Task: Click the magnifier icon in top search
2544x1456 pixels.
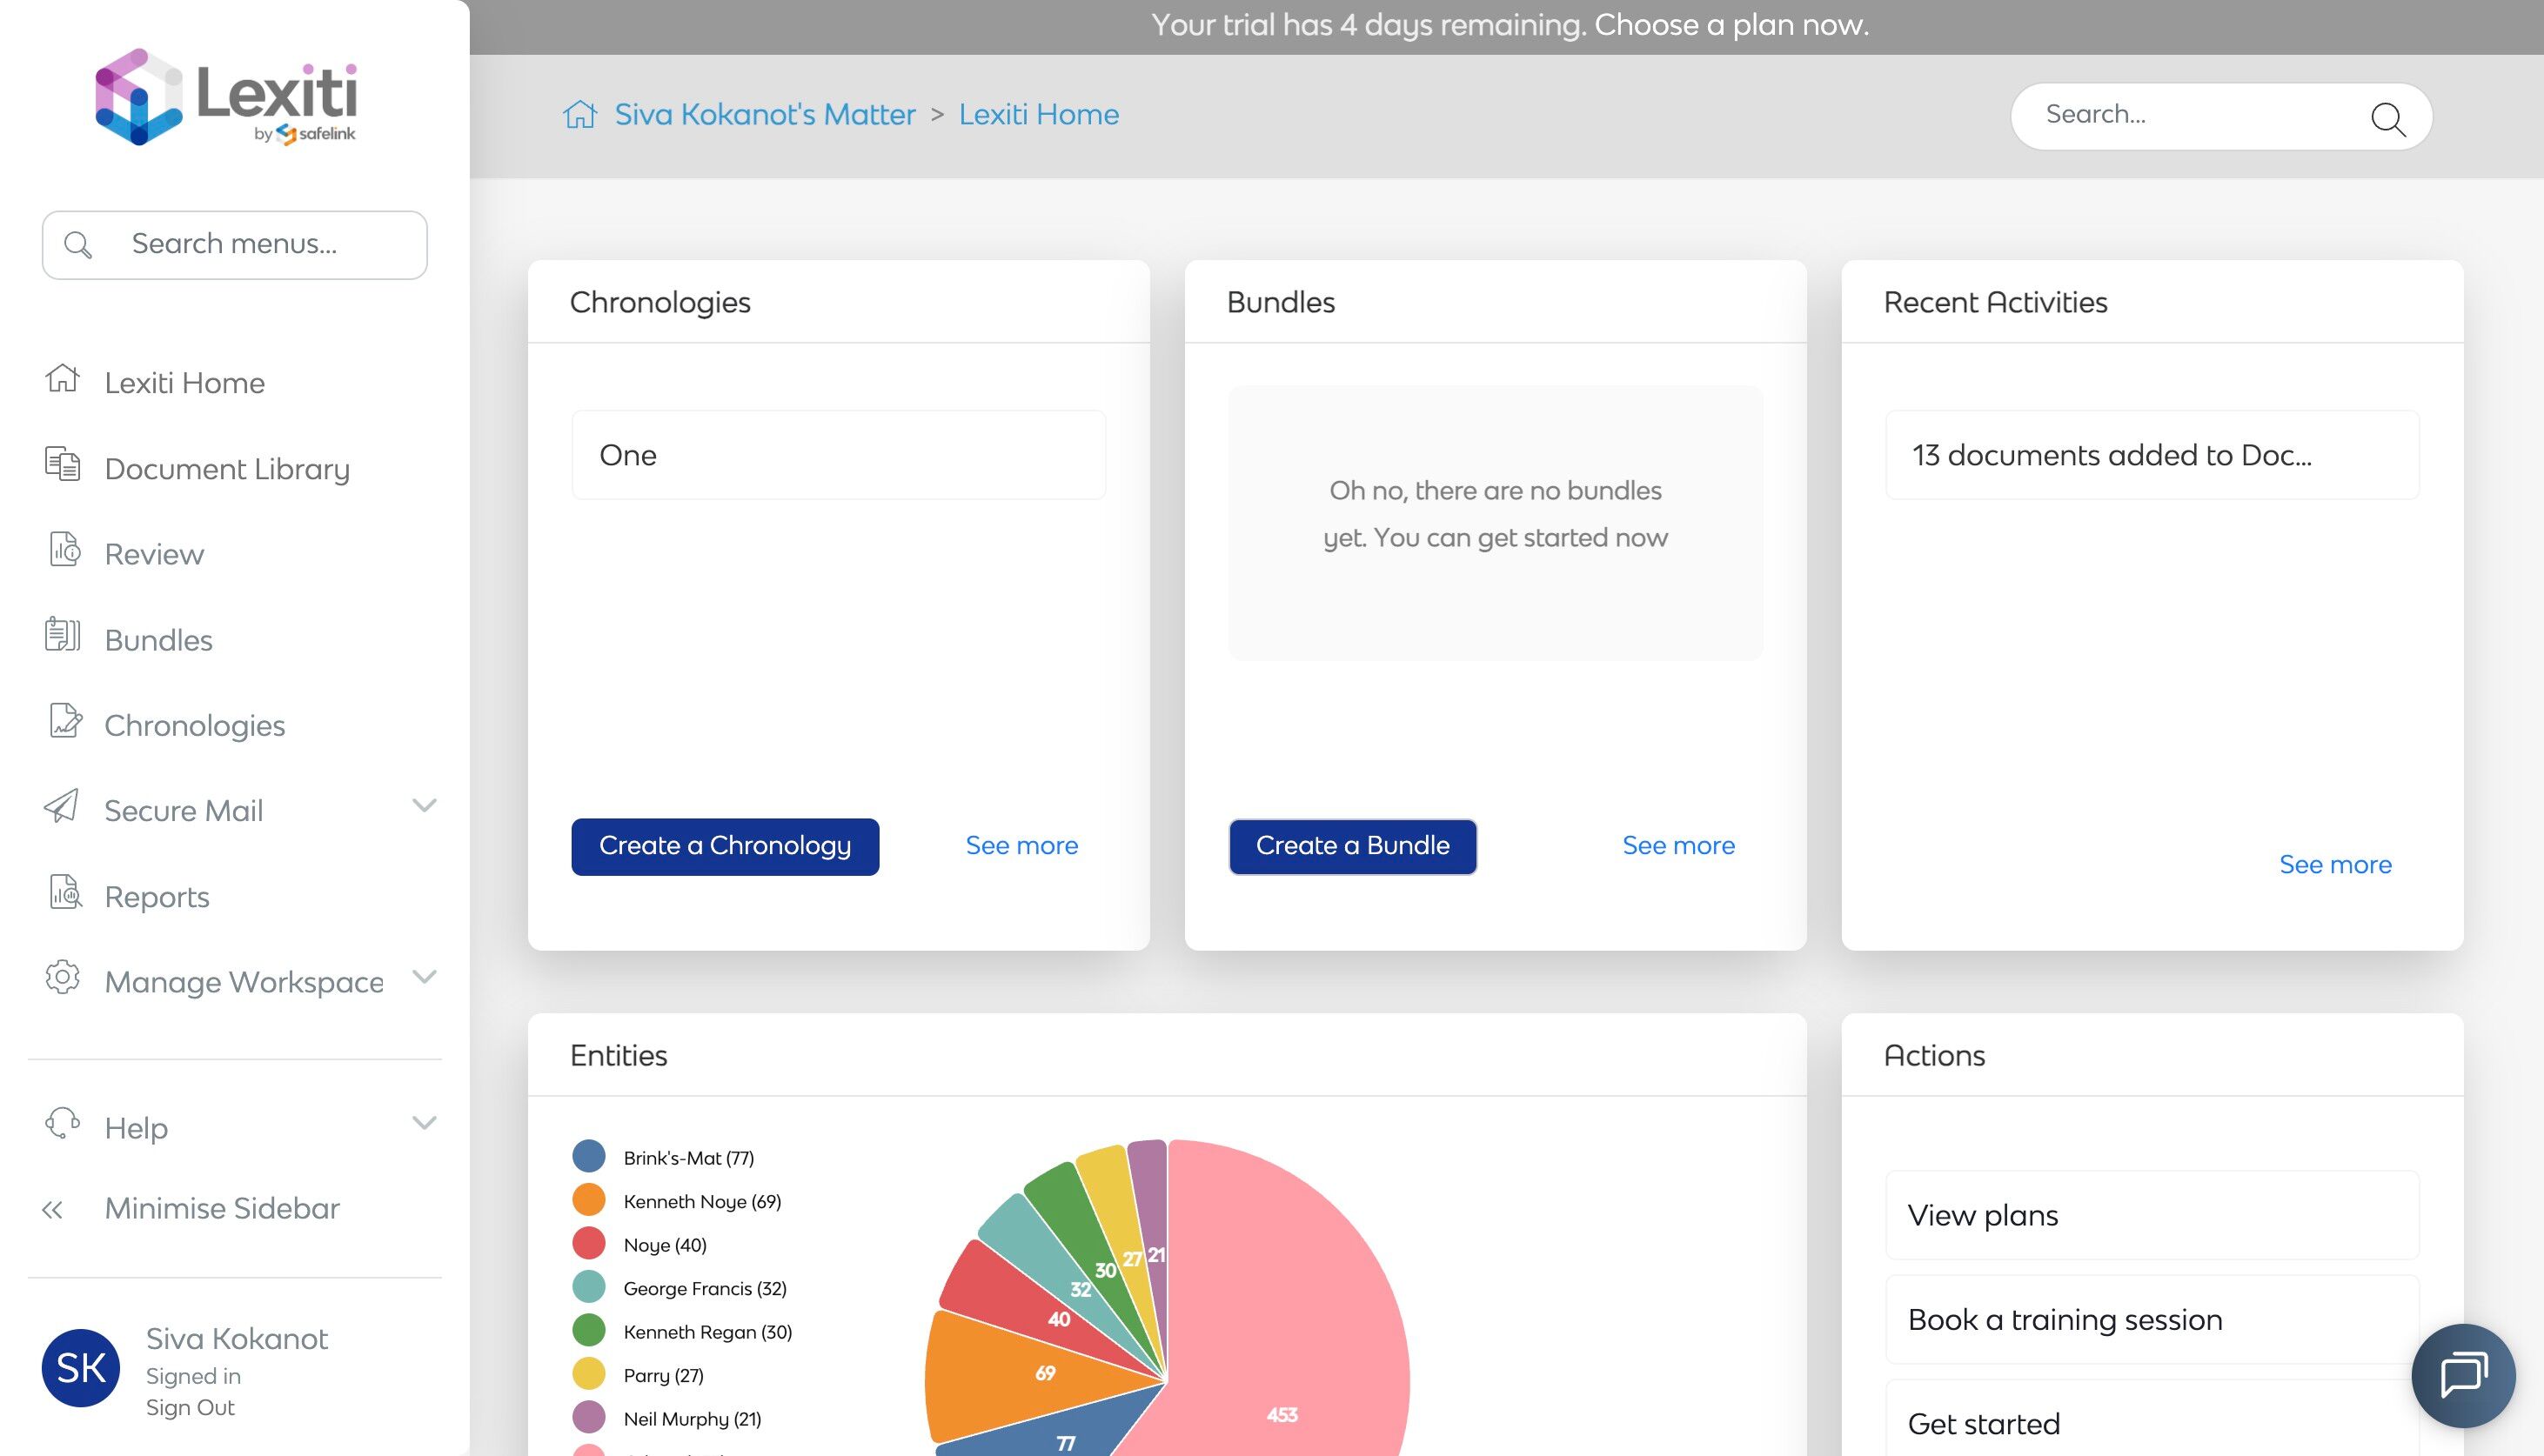Action: [x=2387, y=119]
